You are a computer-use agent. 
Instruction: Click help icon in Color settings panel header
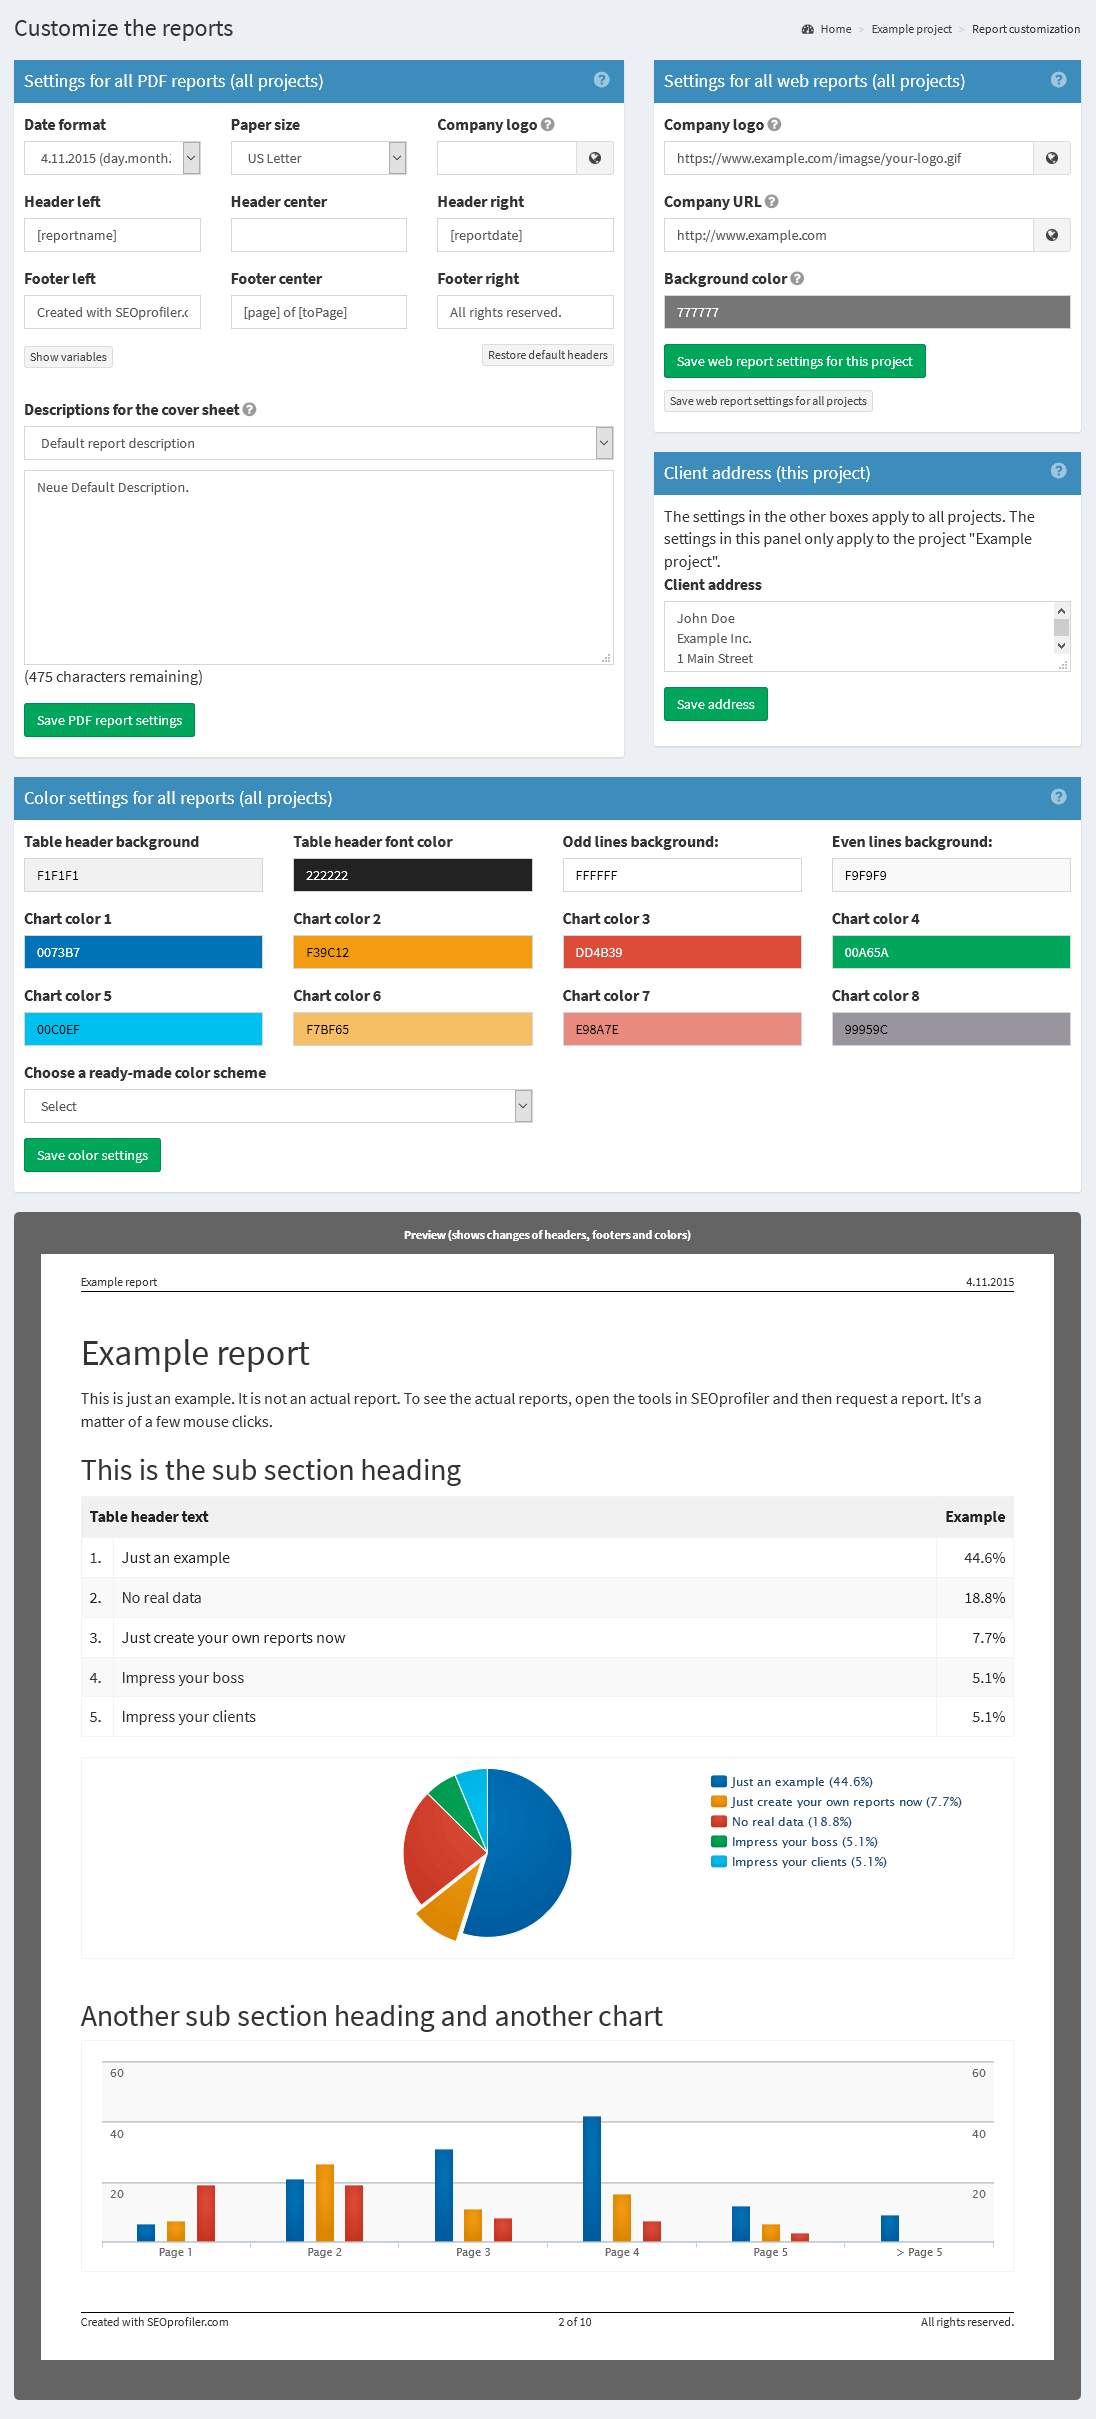(x=1058, y=797)
